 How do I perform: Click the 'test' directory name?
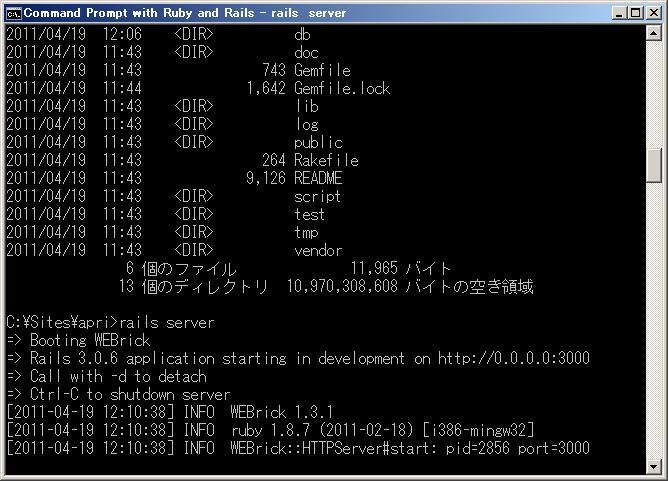pyautogui.click(x=310, y=214)
